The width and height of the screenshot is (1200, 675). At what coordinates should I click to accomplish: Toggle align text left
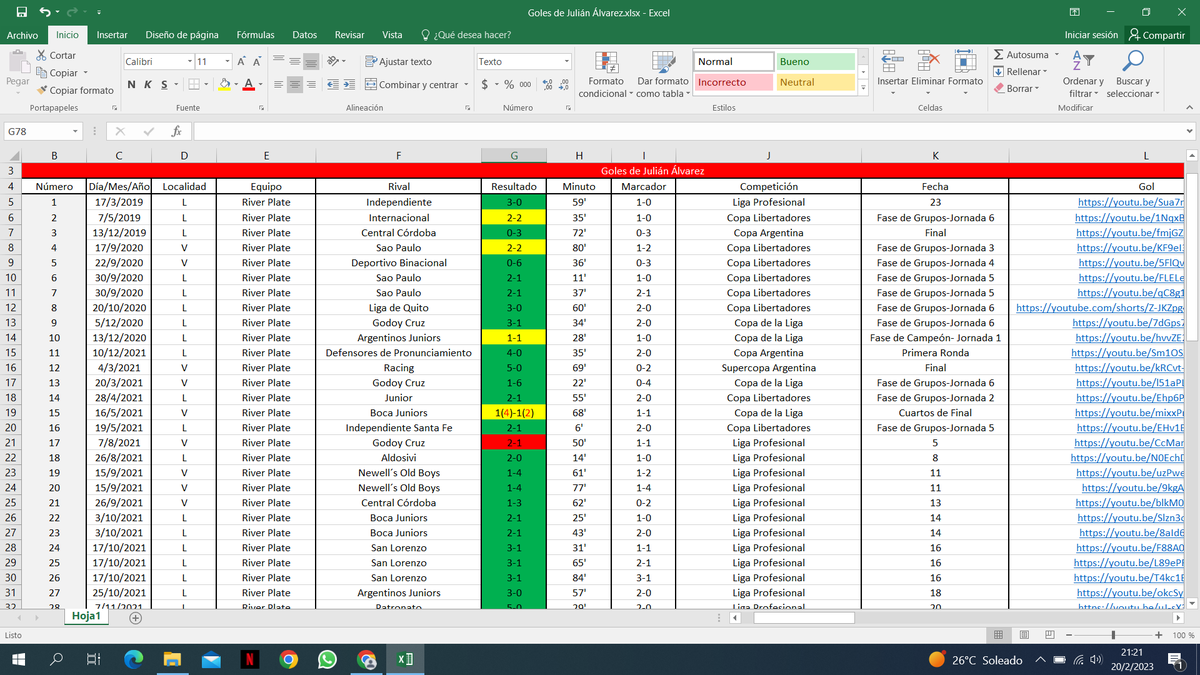(x=279, y=85)
